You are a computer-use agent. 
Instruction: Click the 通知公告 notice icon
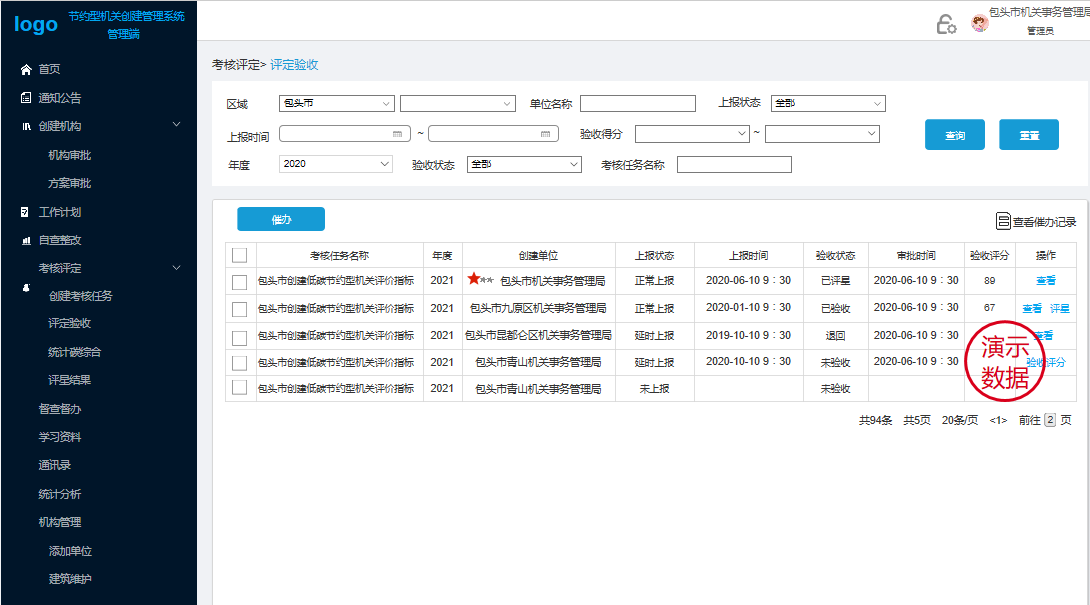(x=26, y=98)
